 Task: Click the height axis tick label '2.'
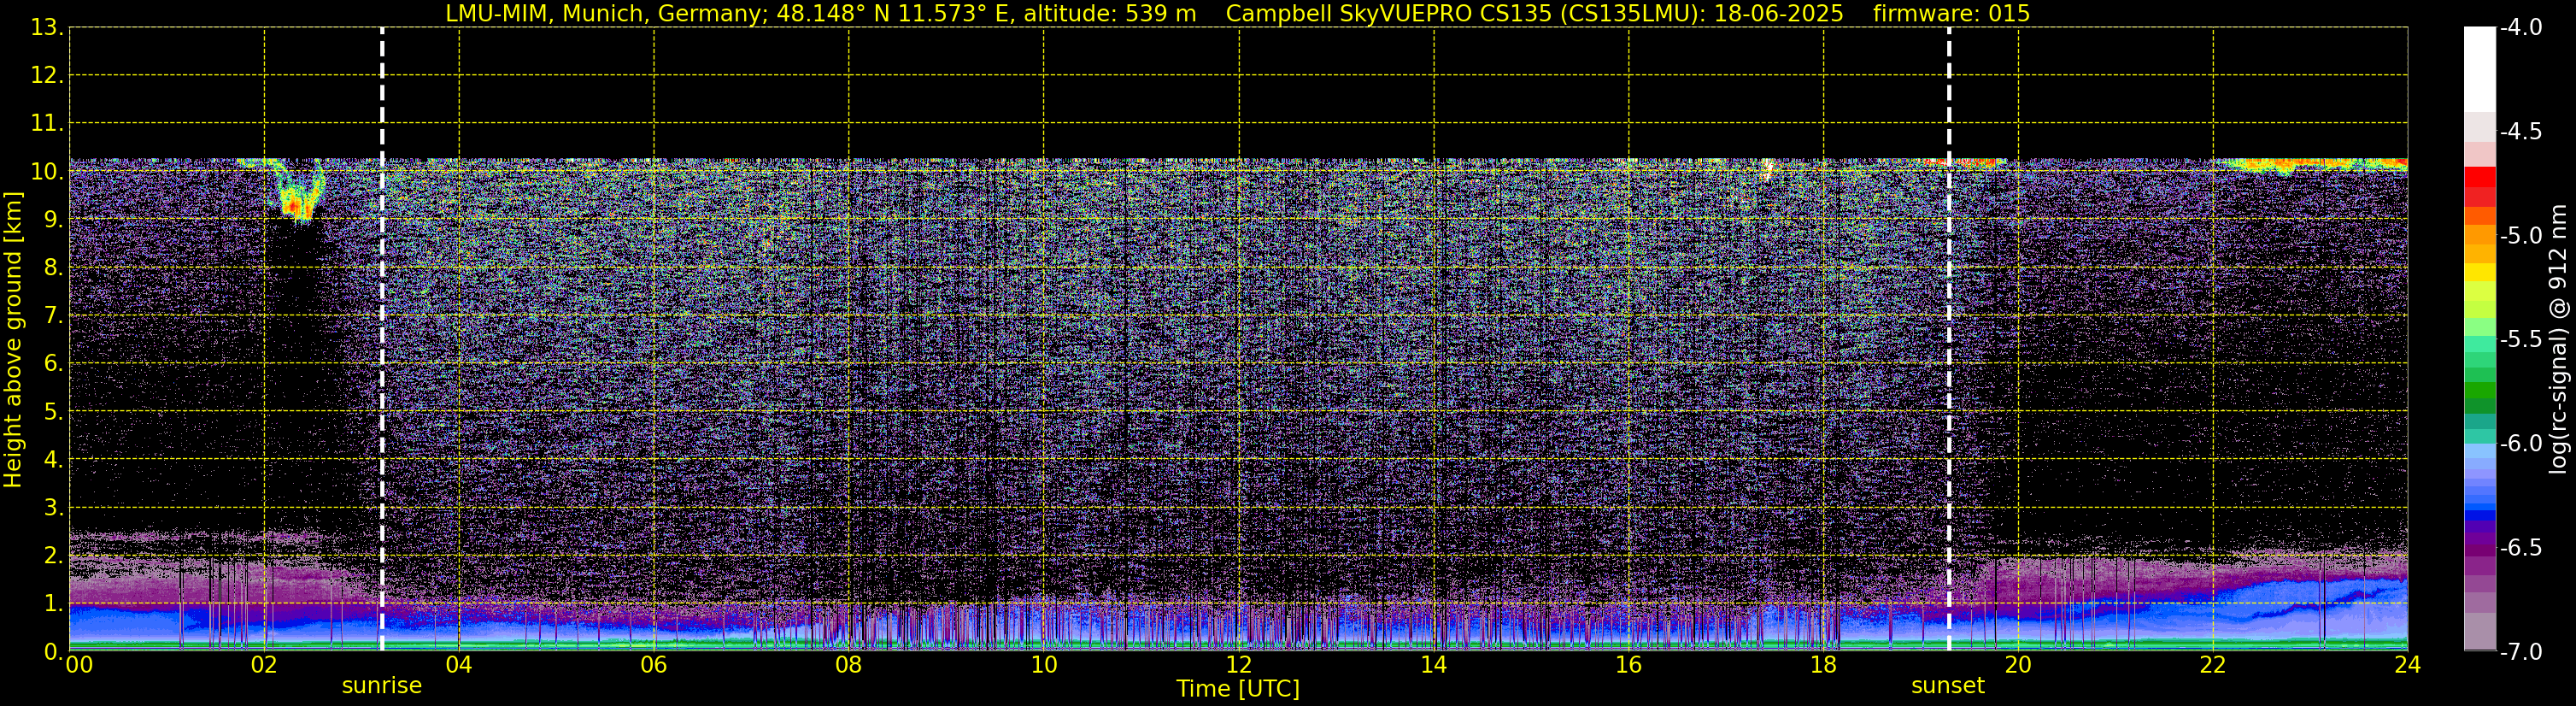tap(54, 556)
